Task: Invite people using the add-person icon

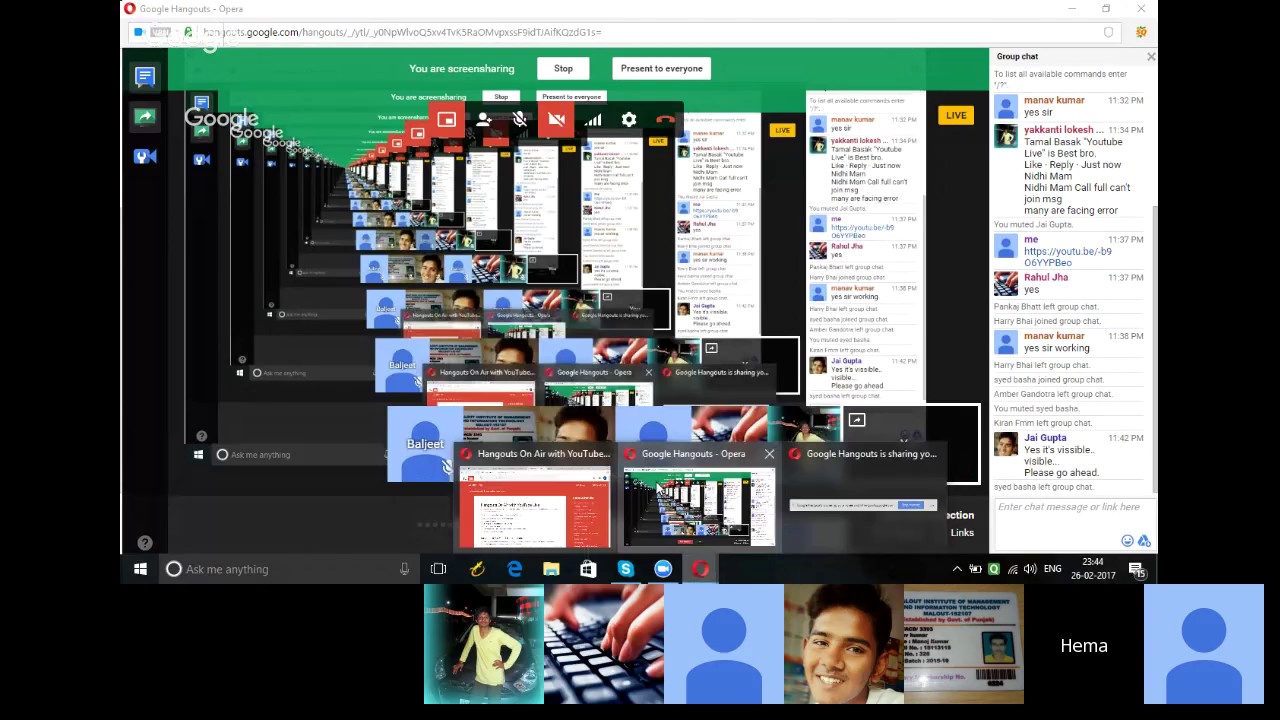Action: tap(484, 120)
